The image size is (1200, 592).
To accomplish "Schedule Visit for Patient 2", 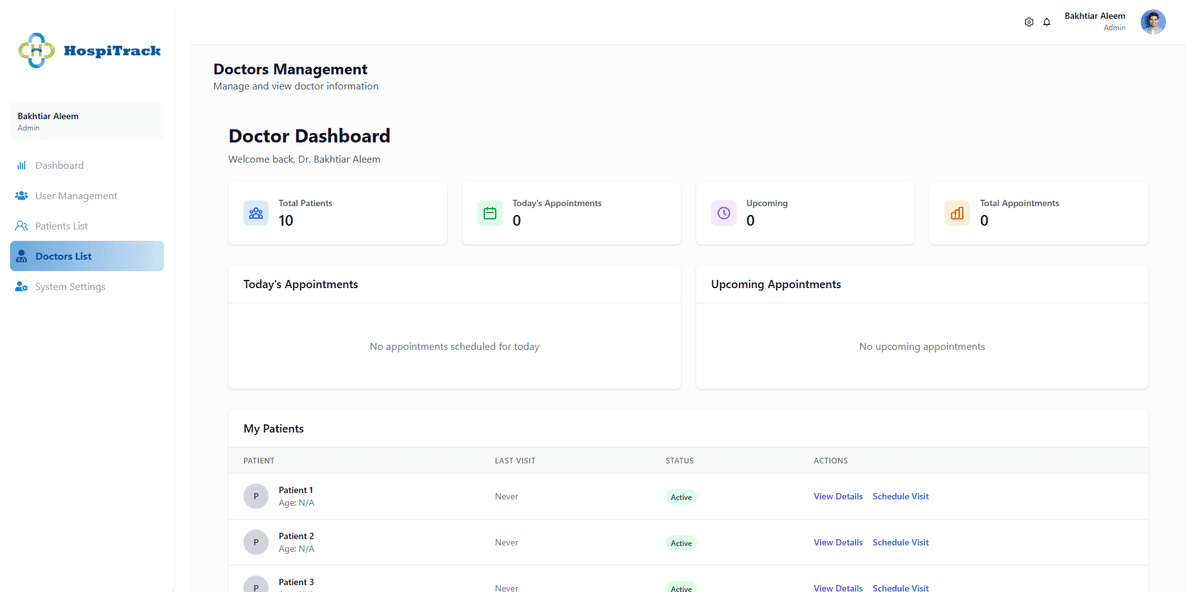I will [900, 542].
